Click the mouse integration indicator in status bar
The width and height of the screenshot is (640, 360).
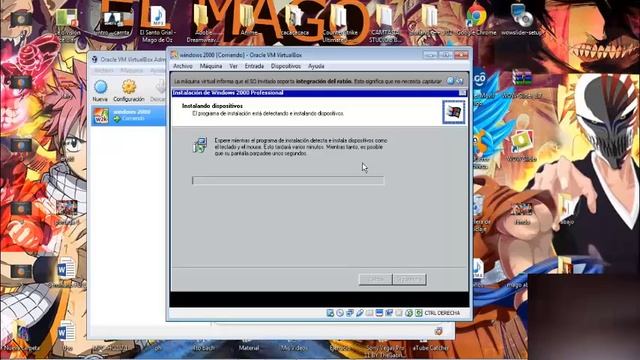click(x=409, y=313)
